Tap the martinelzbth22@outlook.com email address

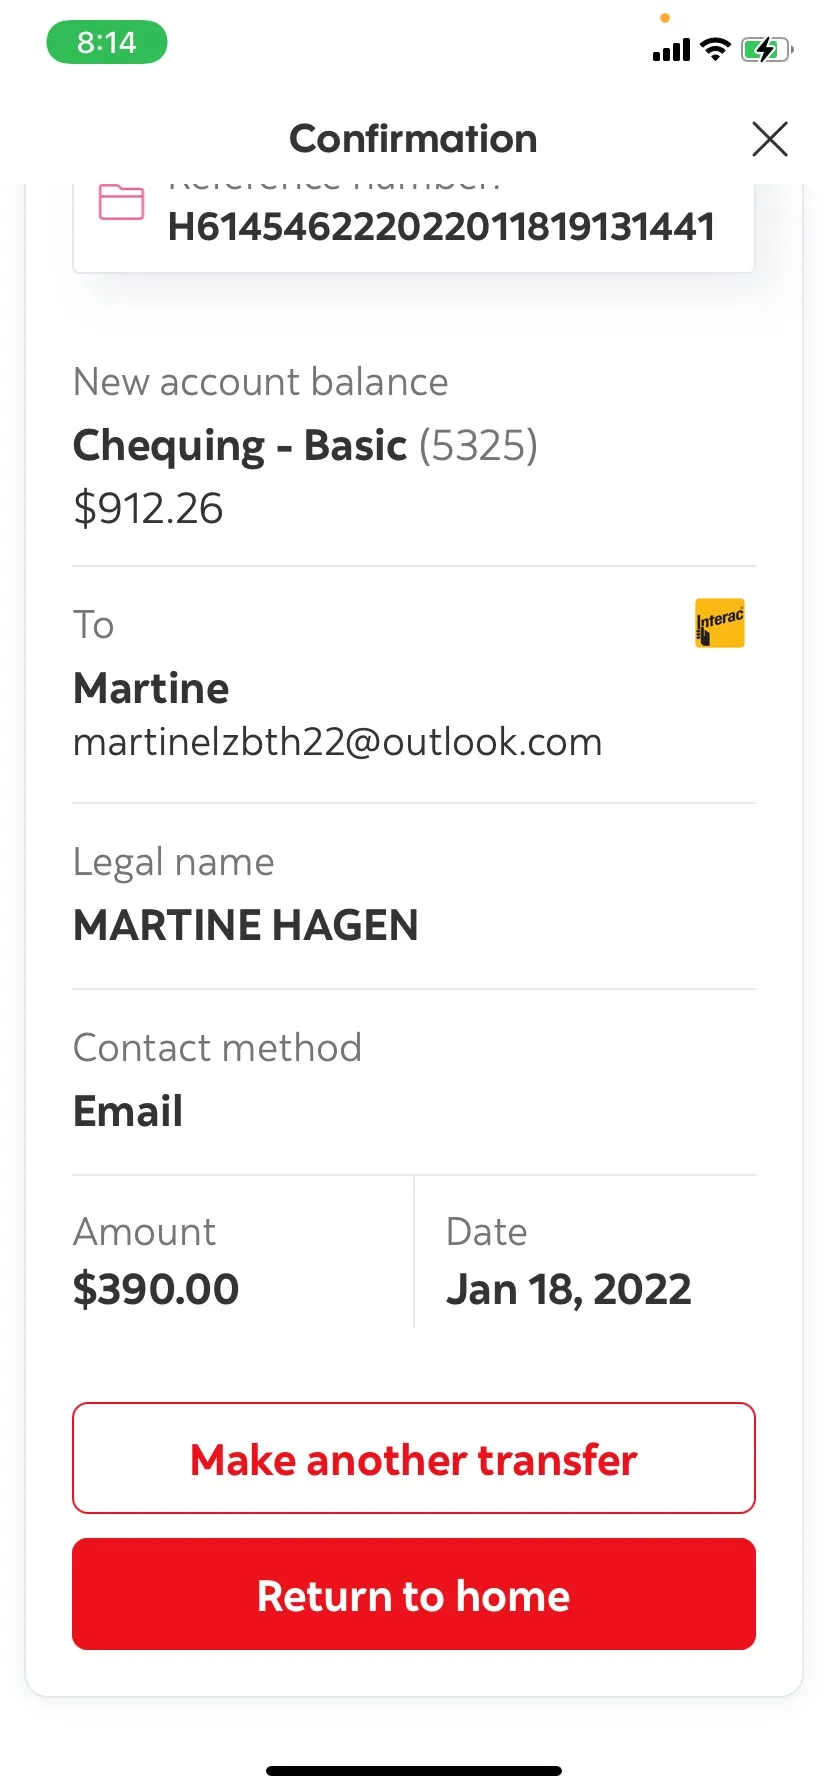pyautogui.click(x=338, y=742)
